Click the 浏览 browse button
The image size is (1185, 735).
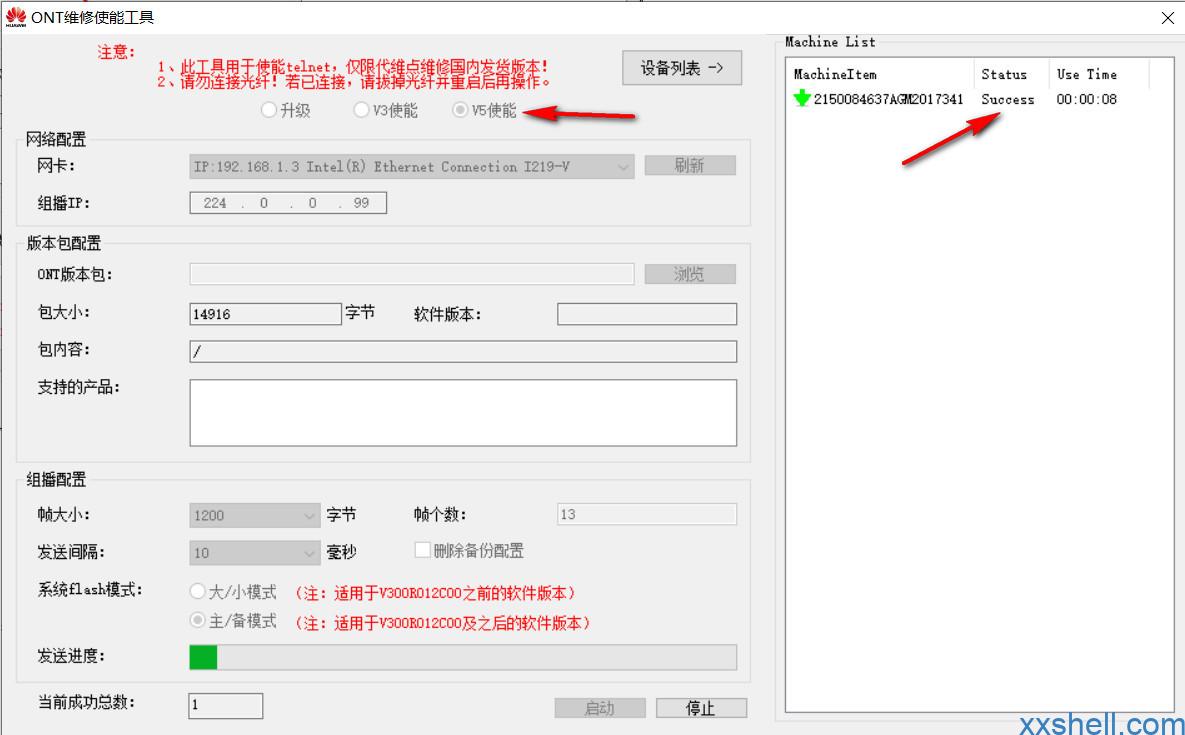click(689, 274)
